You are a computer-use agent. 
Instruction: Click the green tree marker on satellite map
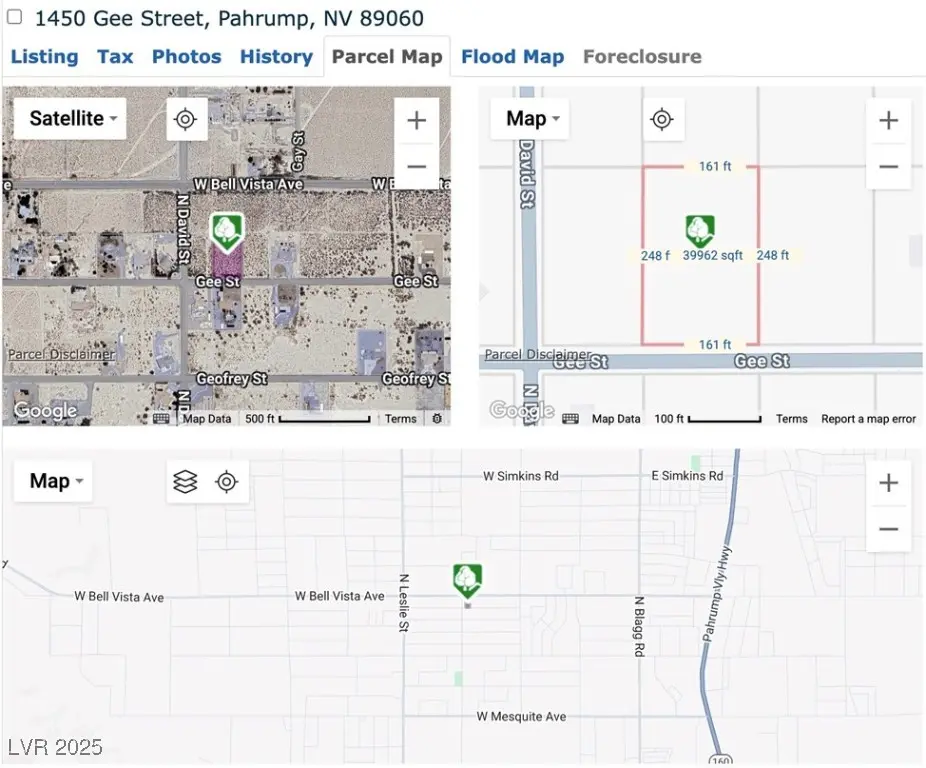click(x=227, y=232)
